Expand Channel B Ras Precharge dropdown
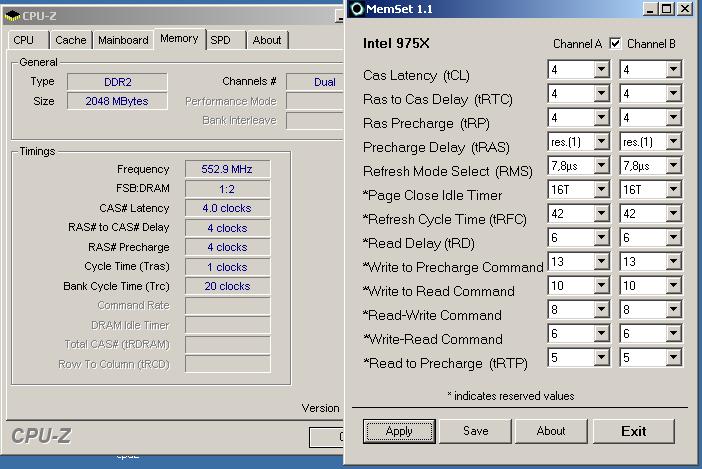 click(x=673, y=118)
